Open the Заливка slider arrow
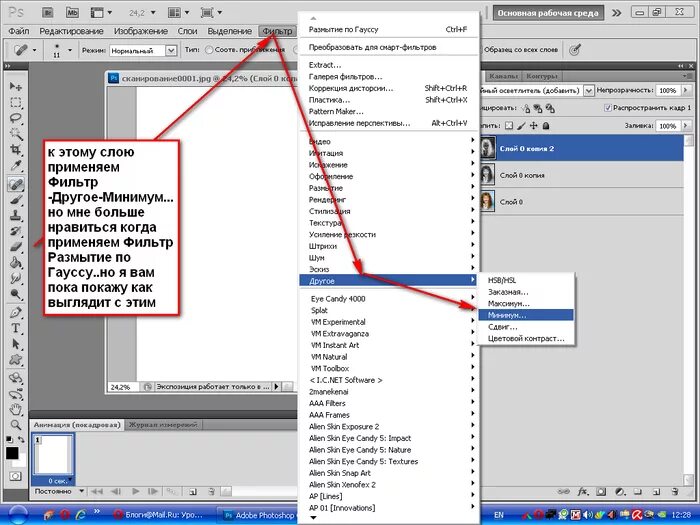 click(x=686, y=126)
